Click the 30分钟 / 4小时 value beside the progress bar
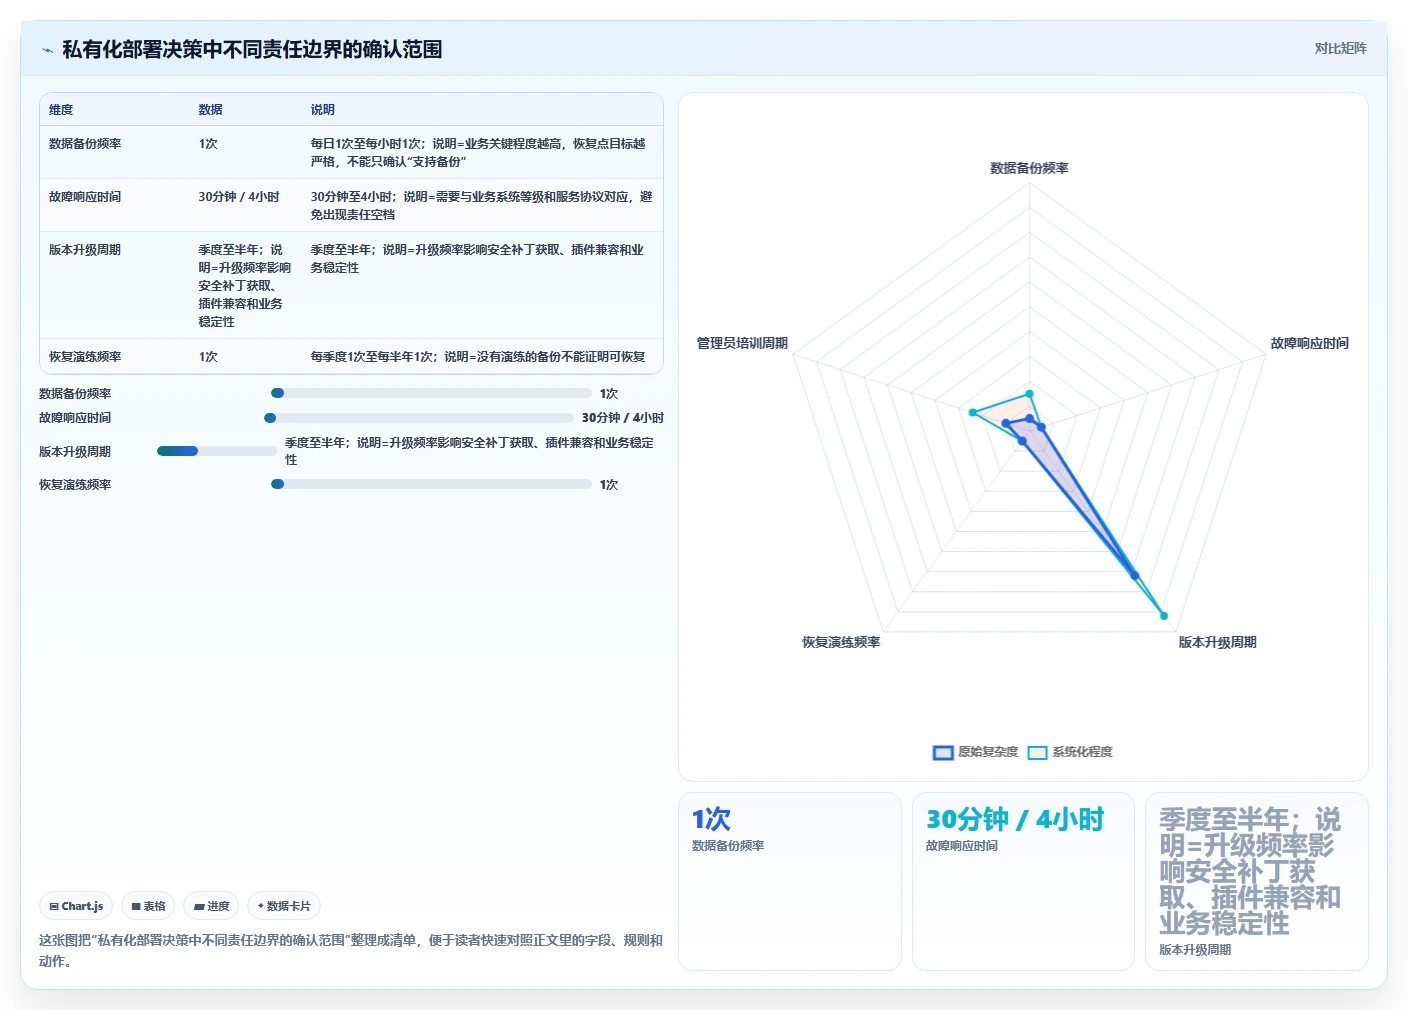Image resolution: width=1408 pixels, height=1010 pixels. [x=623, y=418]
